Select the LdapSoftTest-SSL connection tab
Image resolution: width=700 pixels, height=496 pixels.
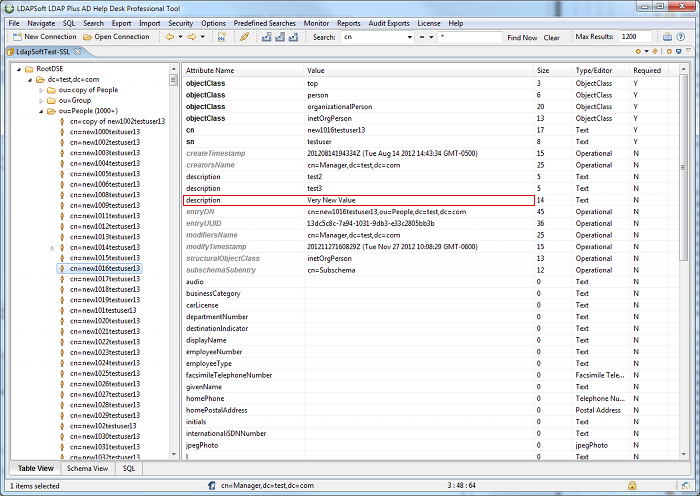[x=43, y=52]
